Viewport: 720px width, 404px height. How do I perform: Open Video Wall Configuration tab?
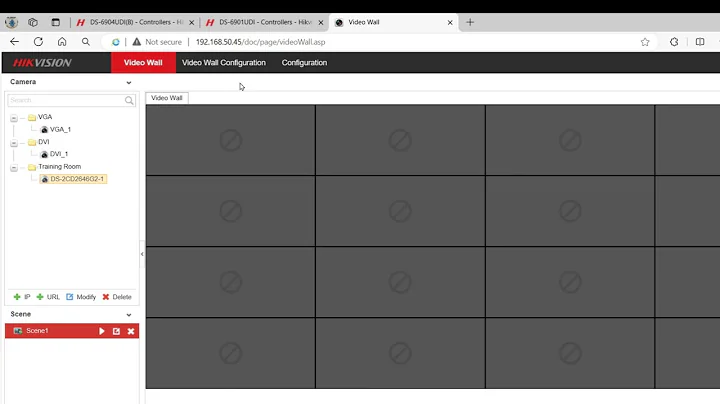click(x=224, y=62)
